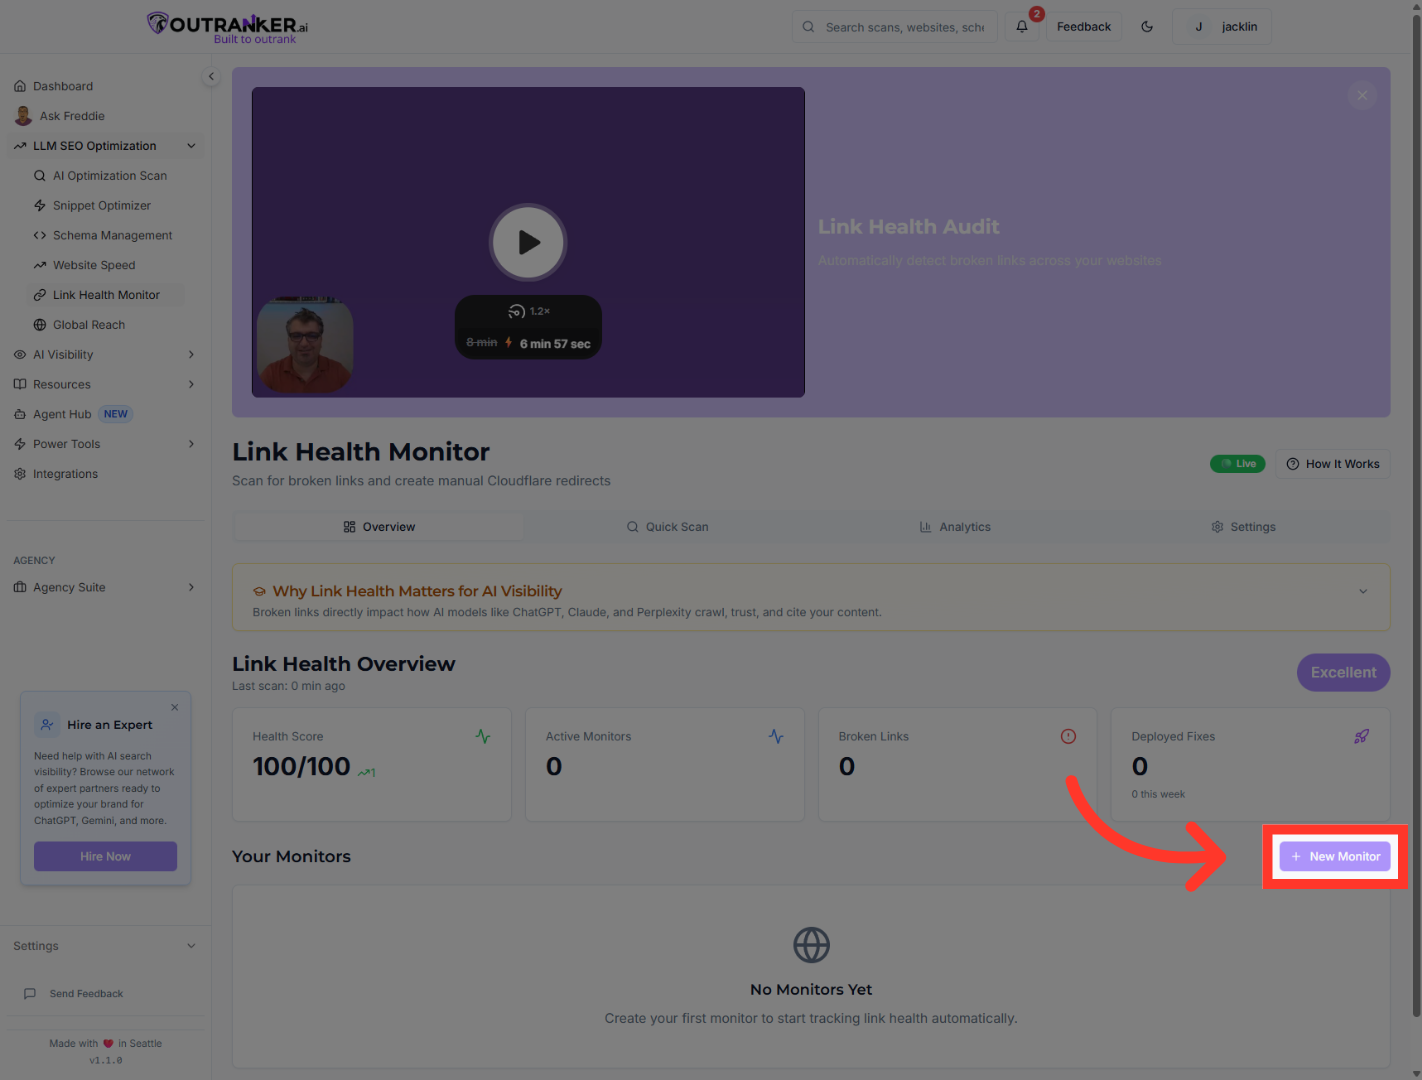Switch to the Overview tab
This screenshot has width=1422, height=1080.
[x=378, y=527]
